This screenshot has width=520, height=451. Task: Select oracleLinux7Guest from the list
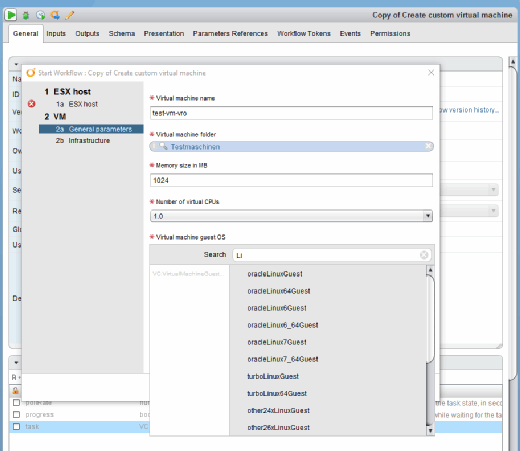(277, 342)
